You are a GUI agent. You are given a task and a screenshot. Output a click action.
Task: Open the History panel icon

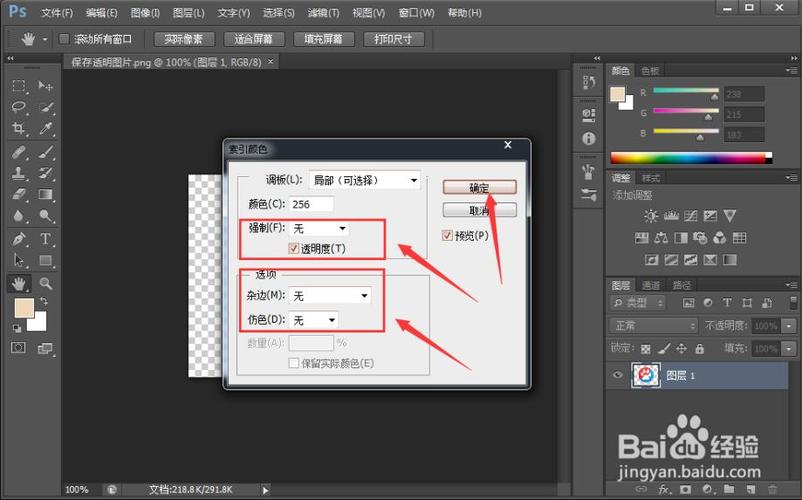tap(589, 82)
